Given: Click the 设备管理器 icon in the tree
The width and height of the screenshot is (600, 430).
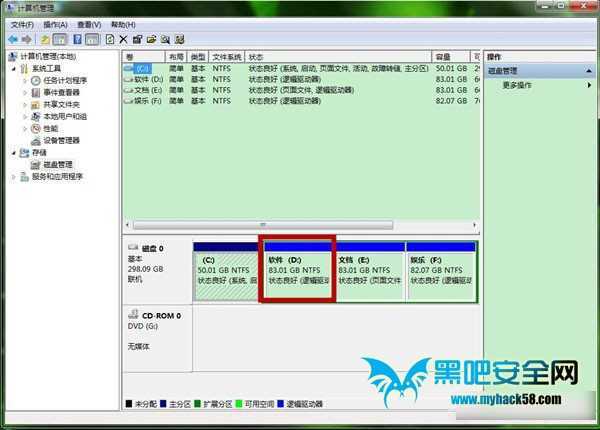Looking at the screenshot, I should [x=36, y=140].
